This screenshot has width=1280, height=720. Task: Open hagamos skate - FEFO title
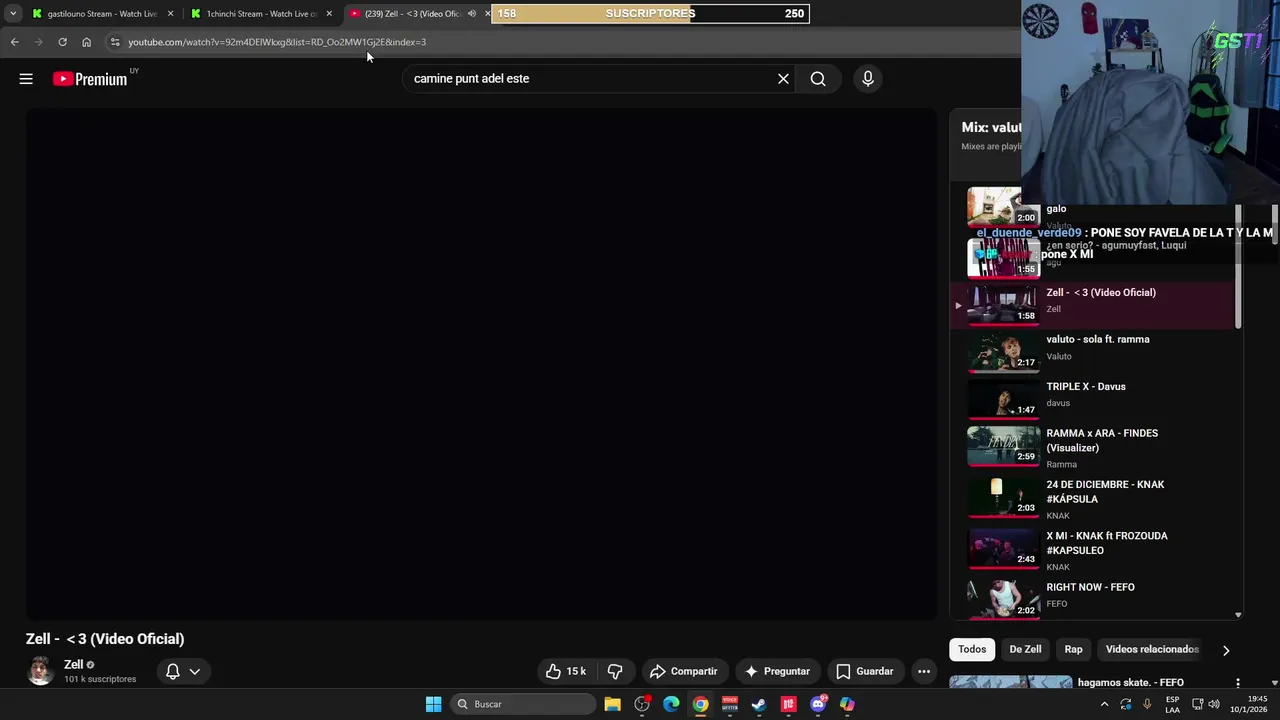tap(1130, 683)
